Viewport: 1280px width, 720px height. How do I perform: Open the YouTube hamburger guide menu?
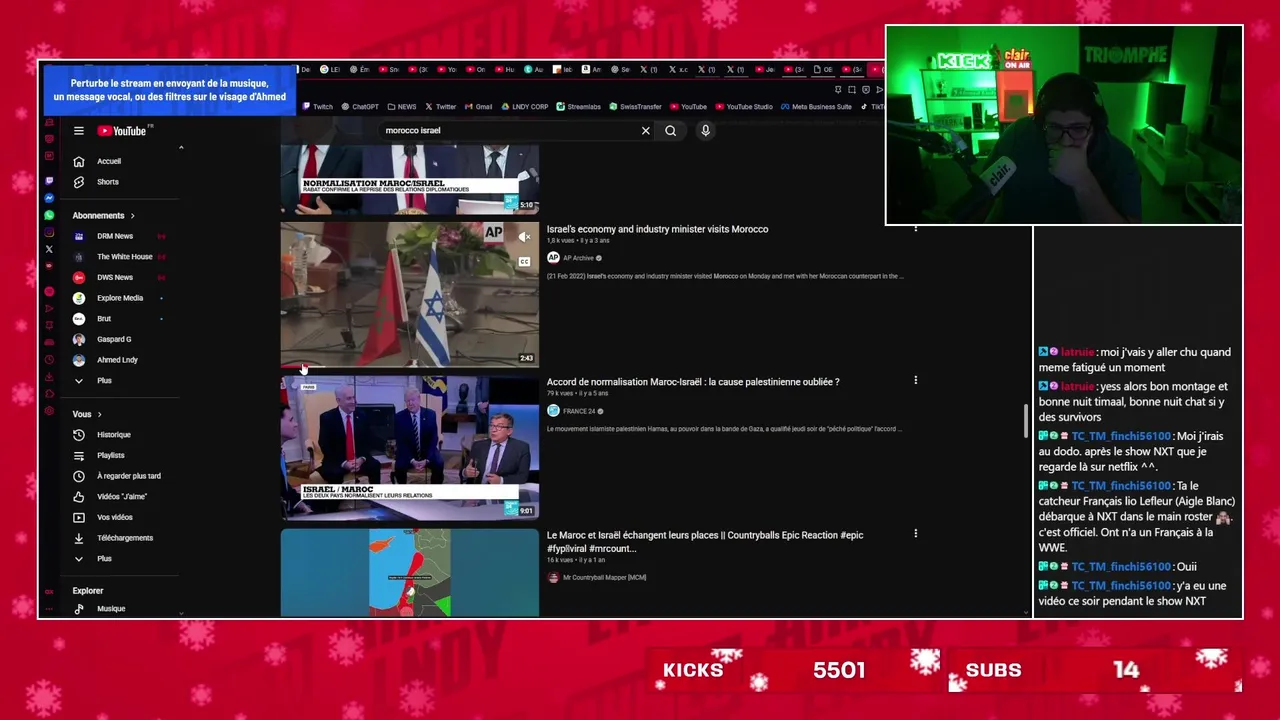click(78, 131)
